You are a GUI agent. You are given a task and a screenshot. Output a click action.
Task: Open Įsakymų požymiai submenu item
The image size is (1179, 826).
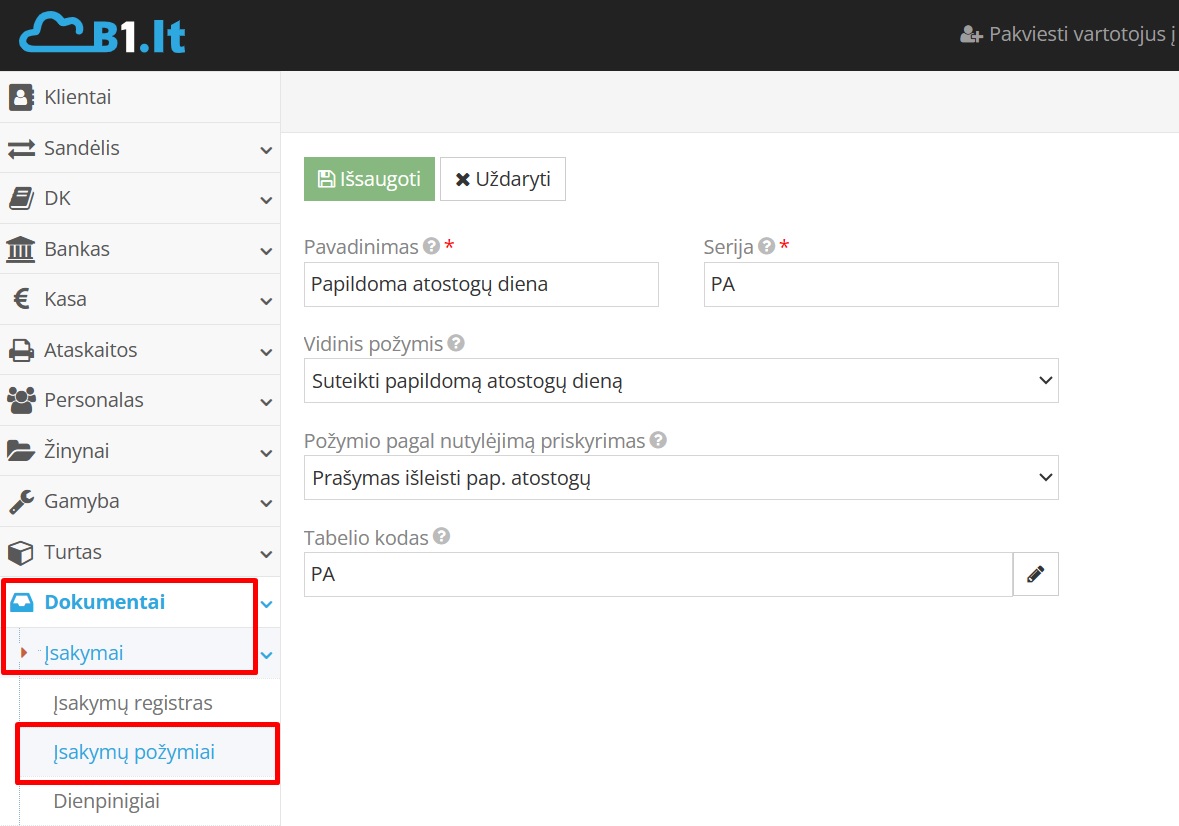coord(134,752)
